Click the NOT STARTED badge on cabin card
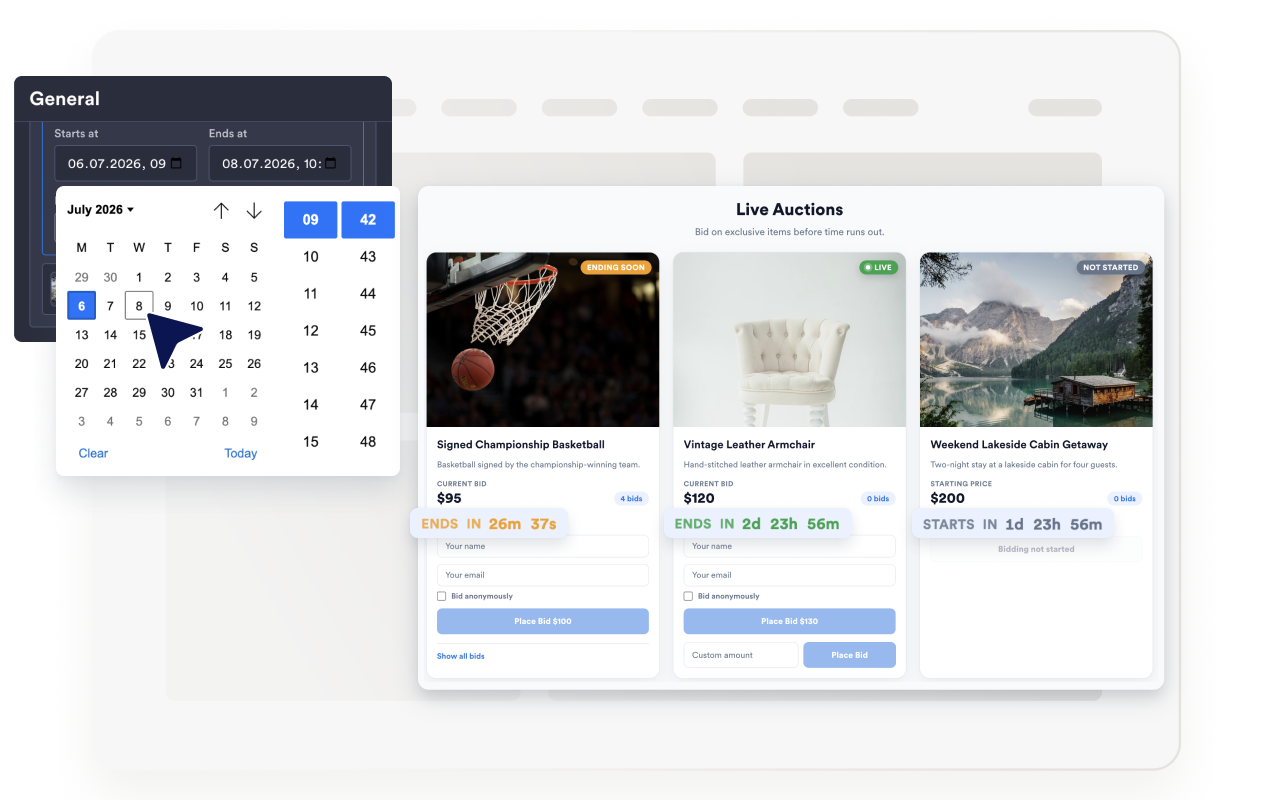Image resolution: width=1272 pixels, height=800 pixels. pos(1110,267)
